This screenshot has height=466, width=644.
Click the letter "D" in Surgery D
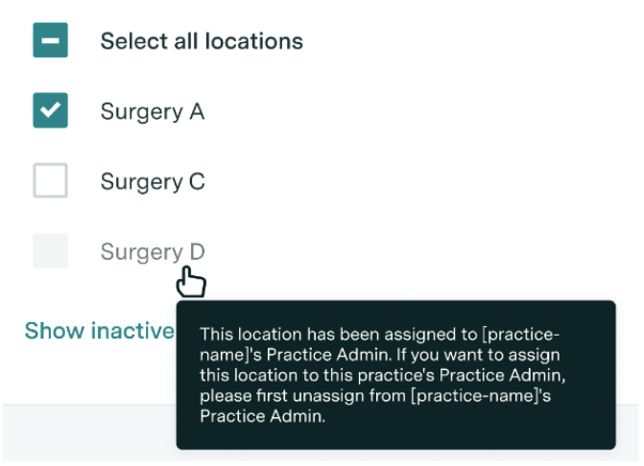196,252
